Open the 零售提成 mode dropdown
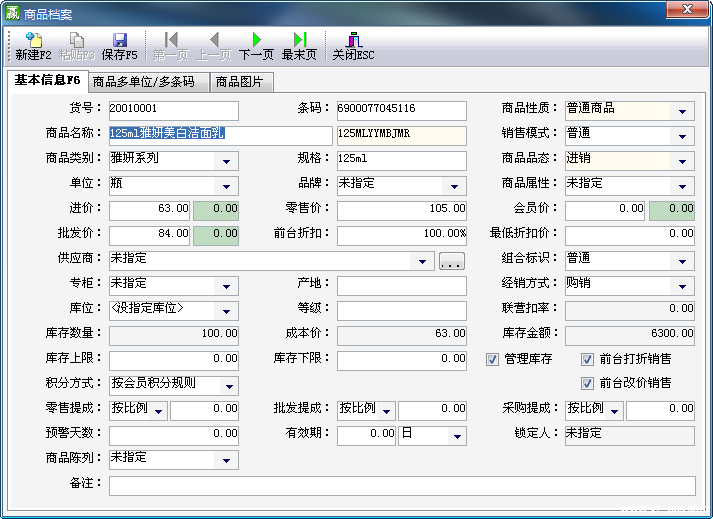This screenshot has height=519, width=713. click(x=158, y=411)
